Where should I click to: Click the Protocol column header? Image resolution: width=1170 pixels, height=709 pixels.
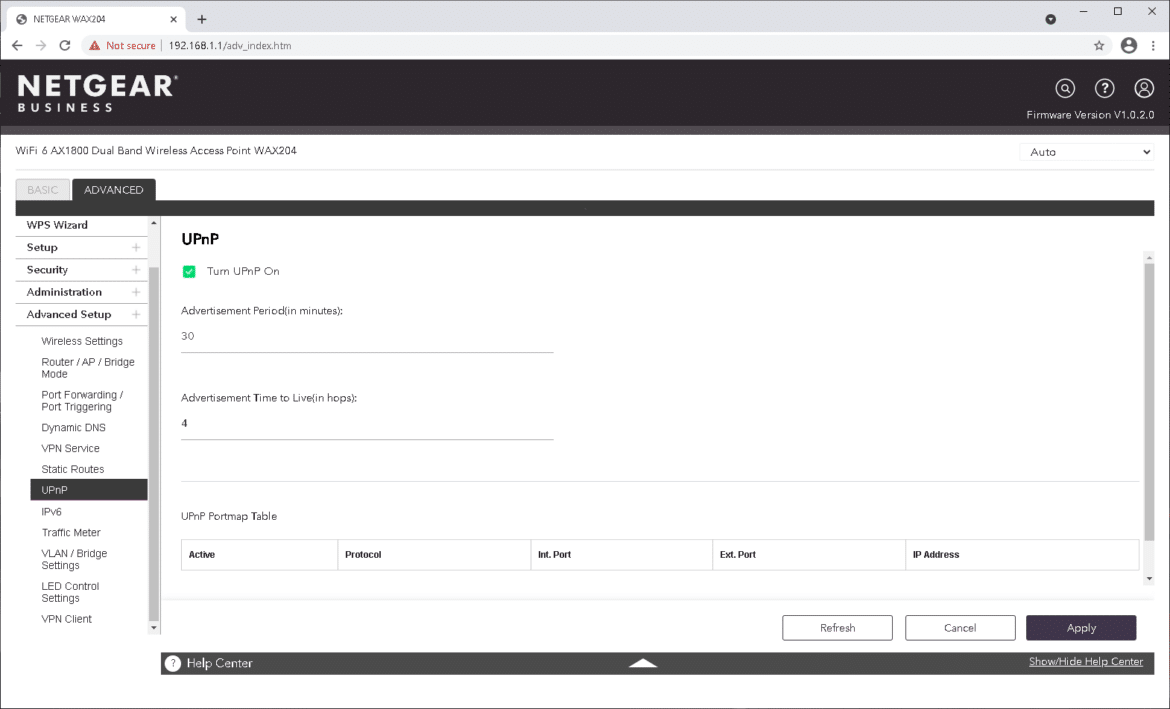point(434,555)
